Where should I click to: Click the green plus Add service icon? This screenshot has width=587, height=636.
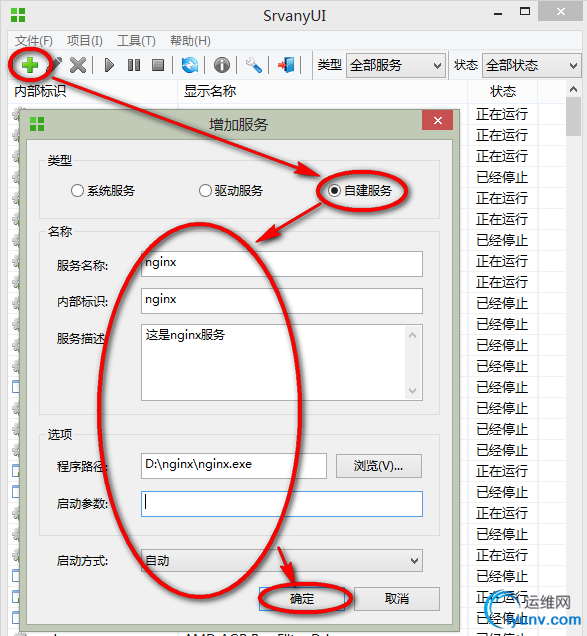30,65
